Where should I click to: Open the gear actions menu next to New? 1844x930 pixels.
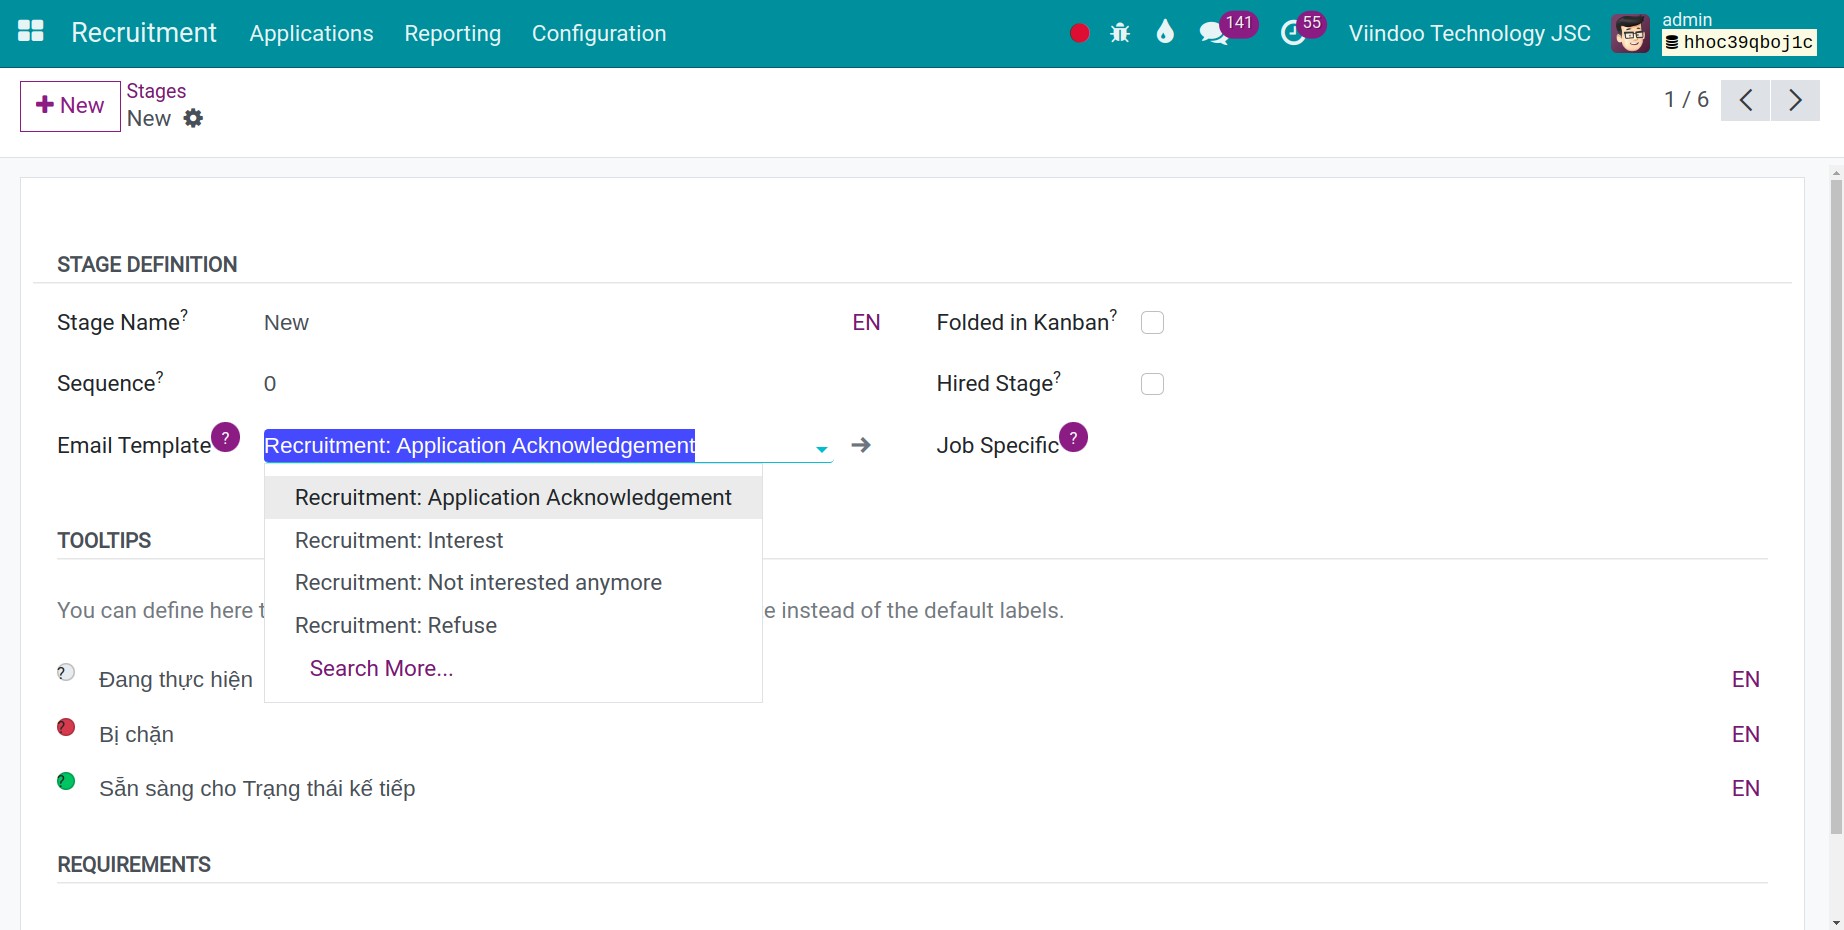(x=194, y=118)
